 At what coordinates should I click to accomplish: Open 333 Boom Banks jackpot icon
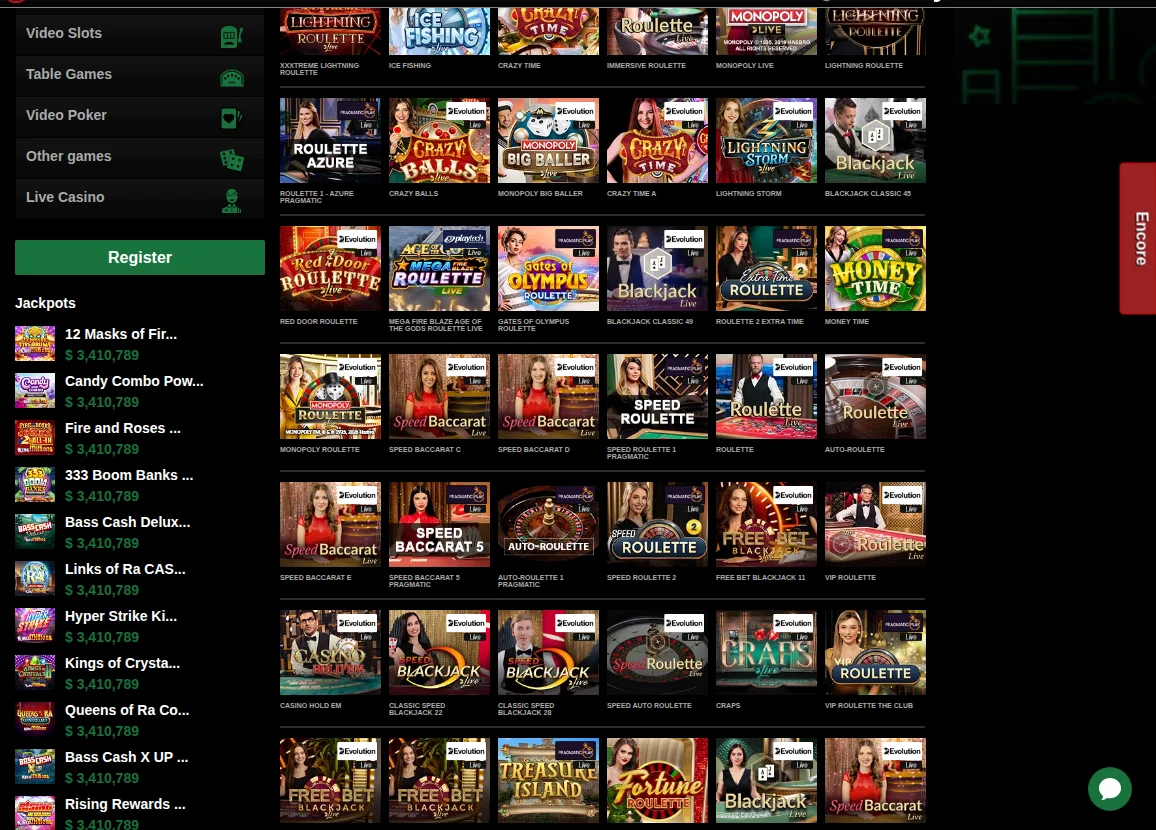click(x=35, y=485)
